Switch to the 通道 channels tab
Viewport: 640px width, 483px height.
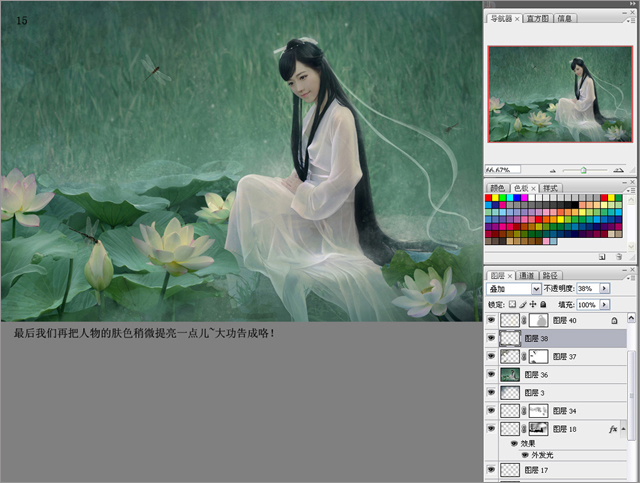[527, 276]
